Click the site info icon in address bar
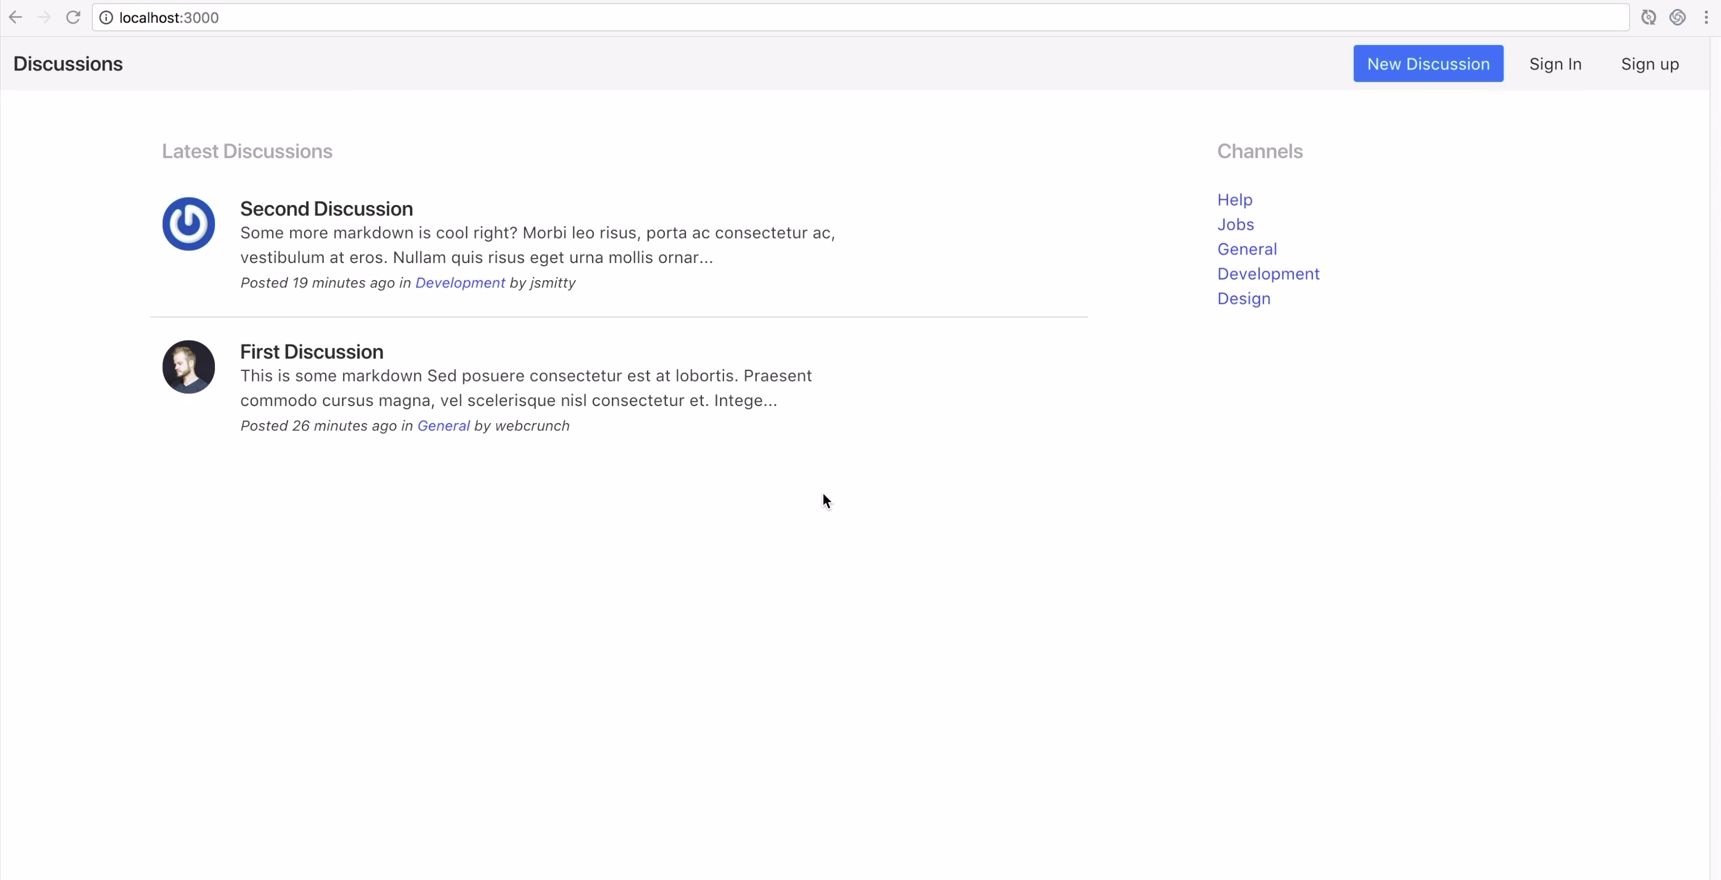 (106, 18)
